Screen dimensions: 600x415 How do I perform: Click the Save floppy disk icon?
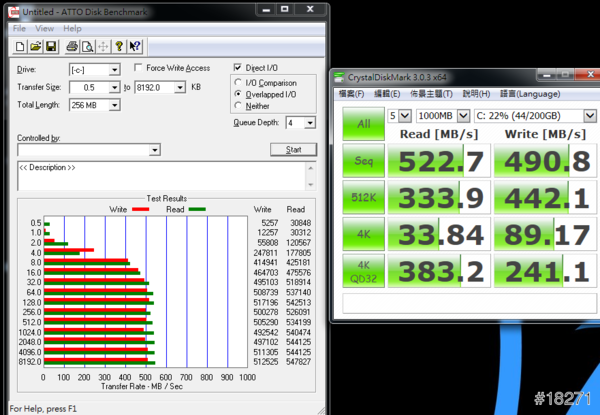[x=51, y=46]
